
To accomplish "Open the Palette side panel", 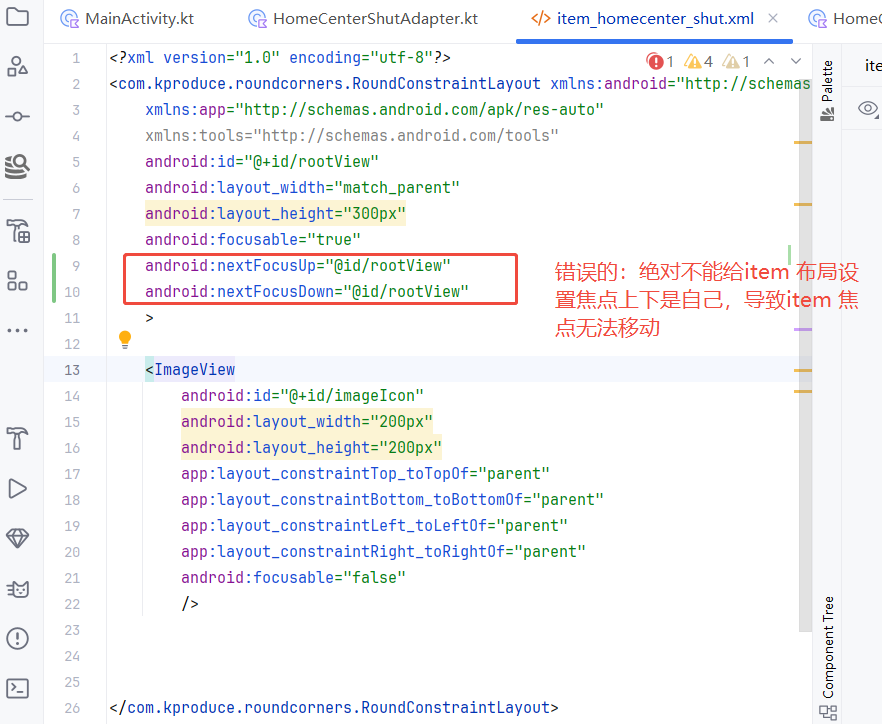I will click(827, 90).
